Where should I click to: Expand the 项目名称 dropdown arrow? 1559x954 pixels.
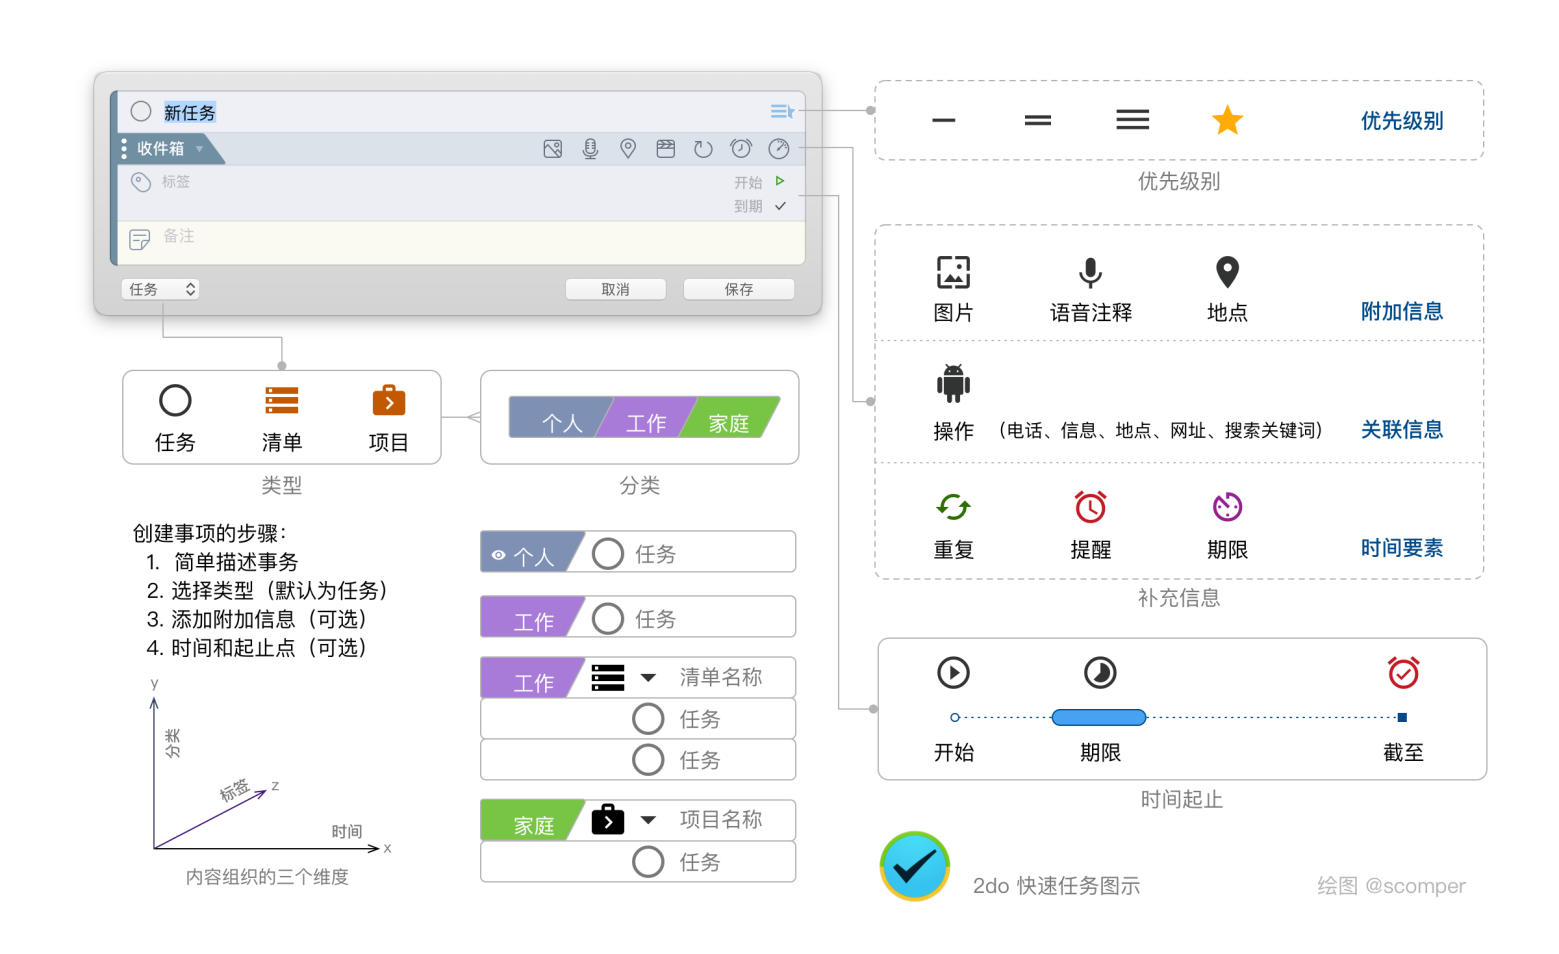[x=648, y=820]
